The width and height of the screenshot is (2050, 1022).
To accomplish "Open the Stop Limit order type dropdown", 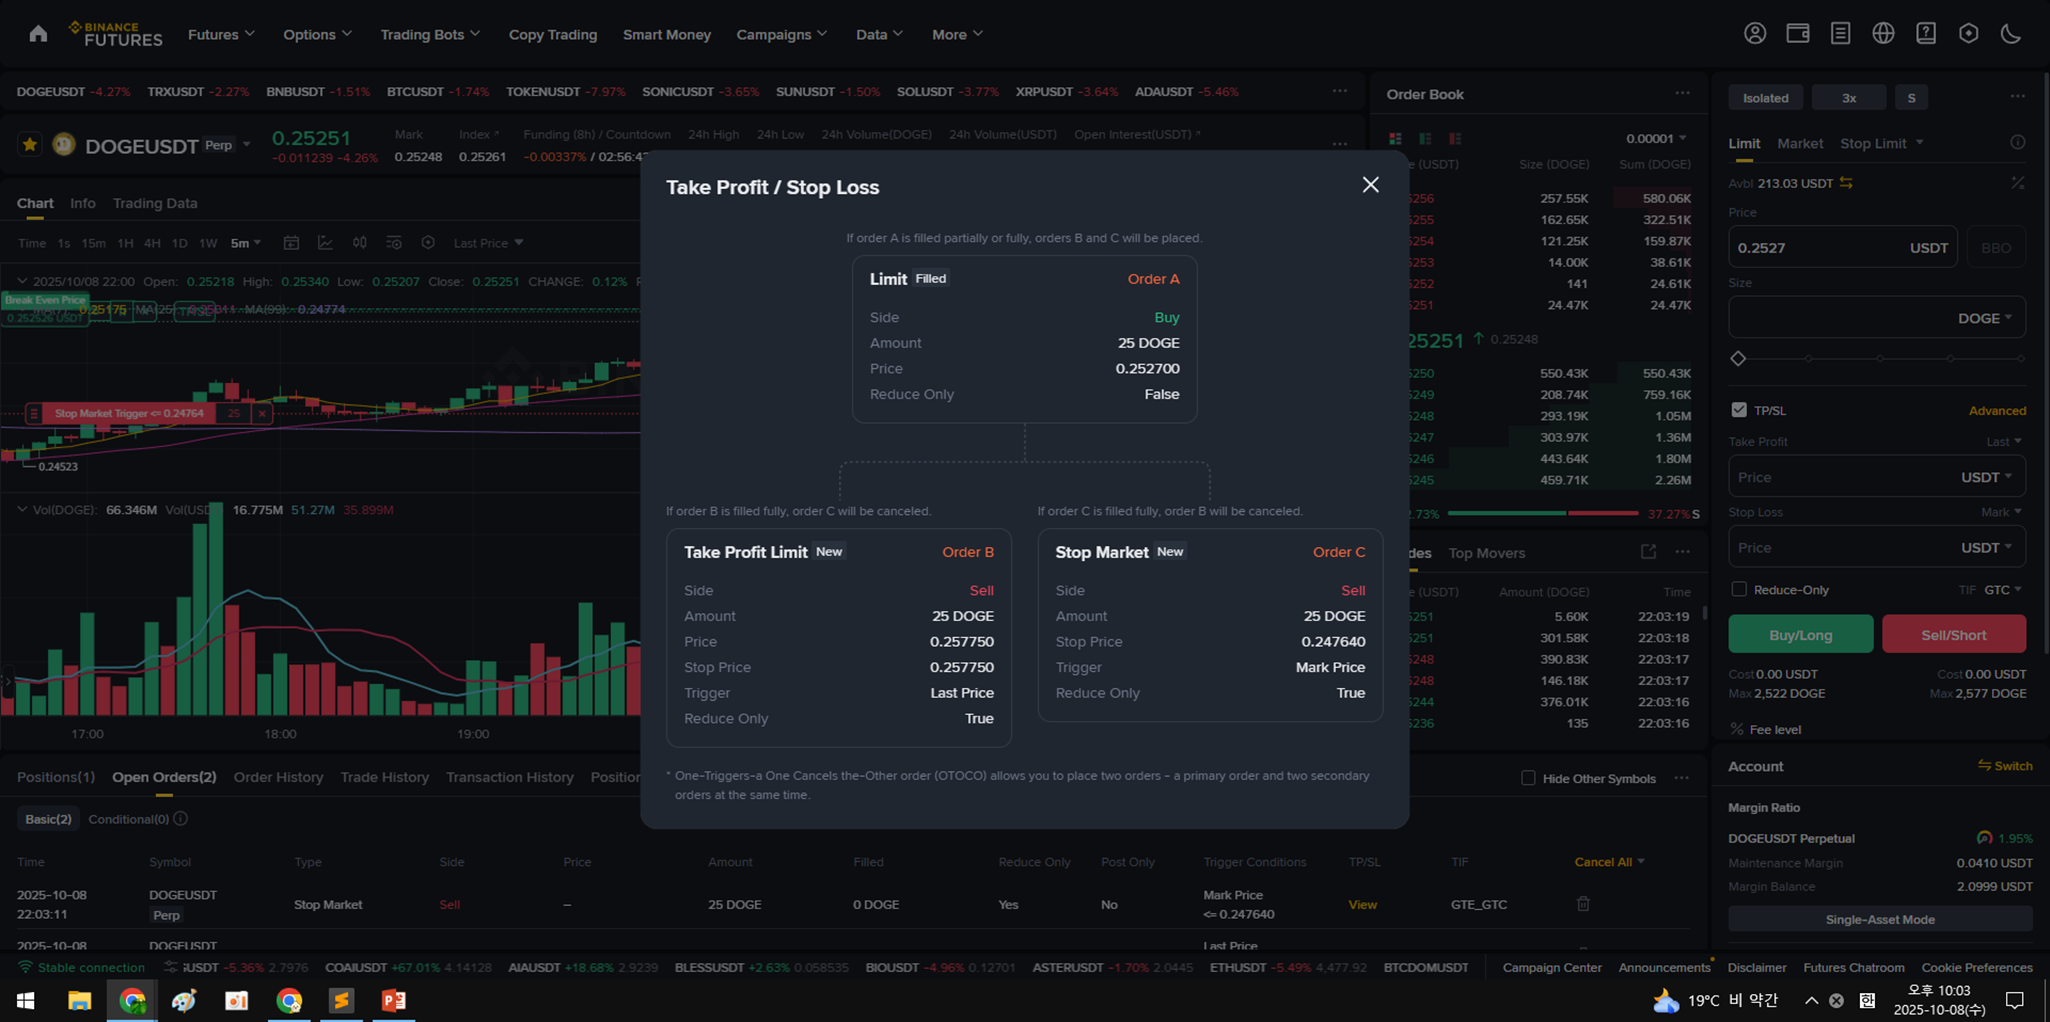I will pos(1881,143).
